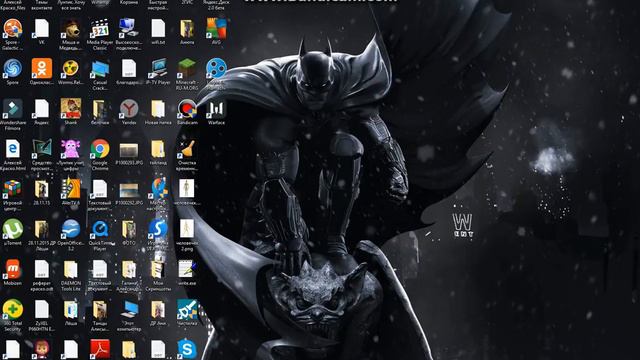Launch AlterTV shortcut icon
The height and width of the screenshot is (360, 640).
[x=71, y=189]
